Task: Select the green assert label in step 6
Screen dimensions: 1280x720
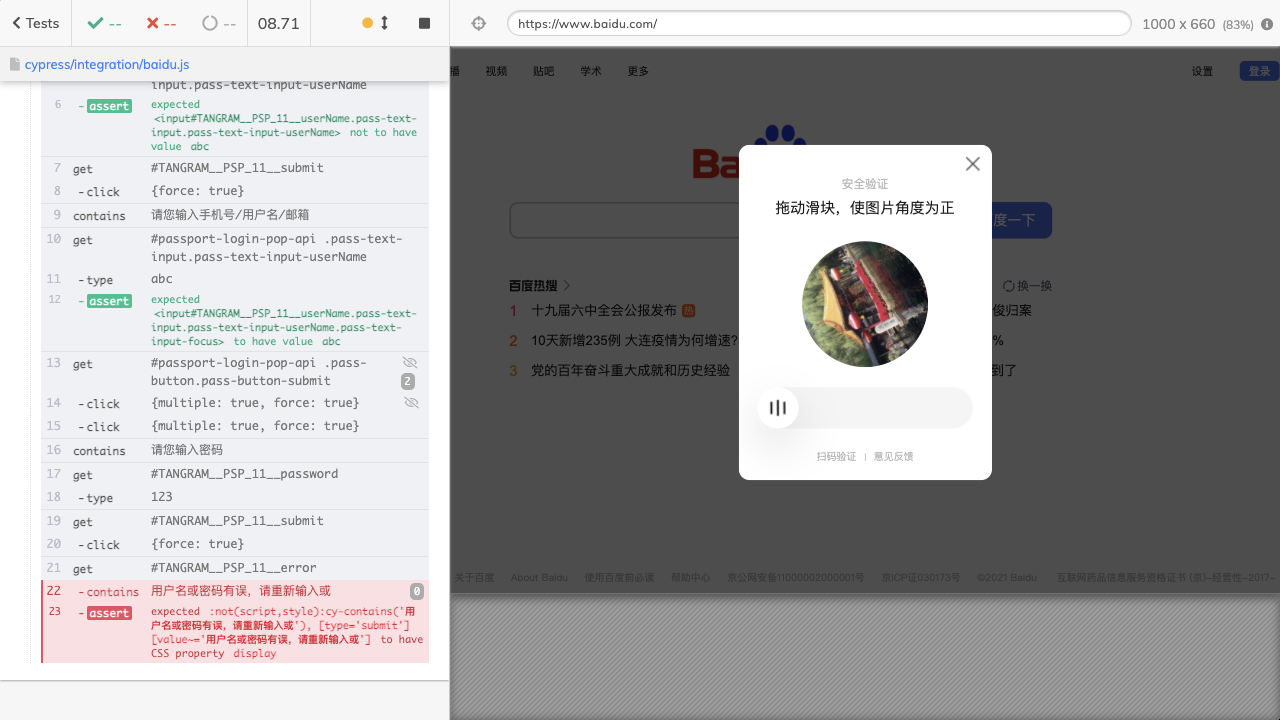Action: [109, 106]
